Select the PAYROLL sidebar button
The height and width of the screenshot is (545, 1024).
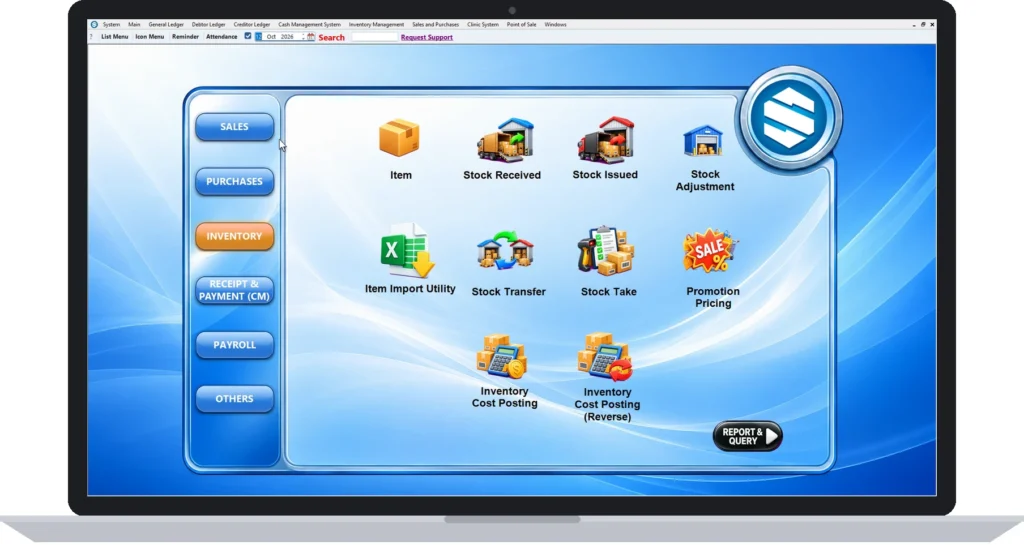[x=234, y=345]
